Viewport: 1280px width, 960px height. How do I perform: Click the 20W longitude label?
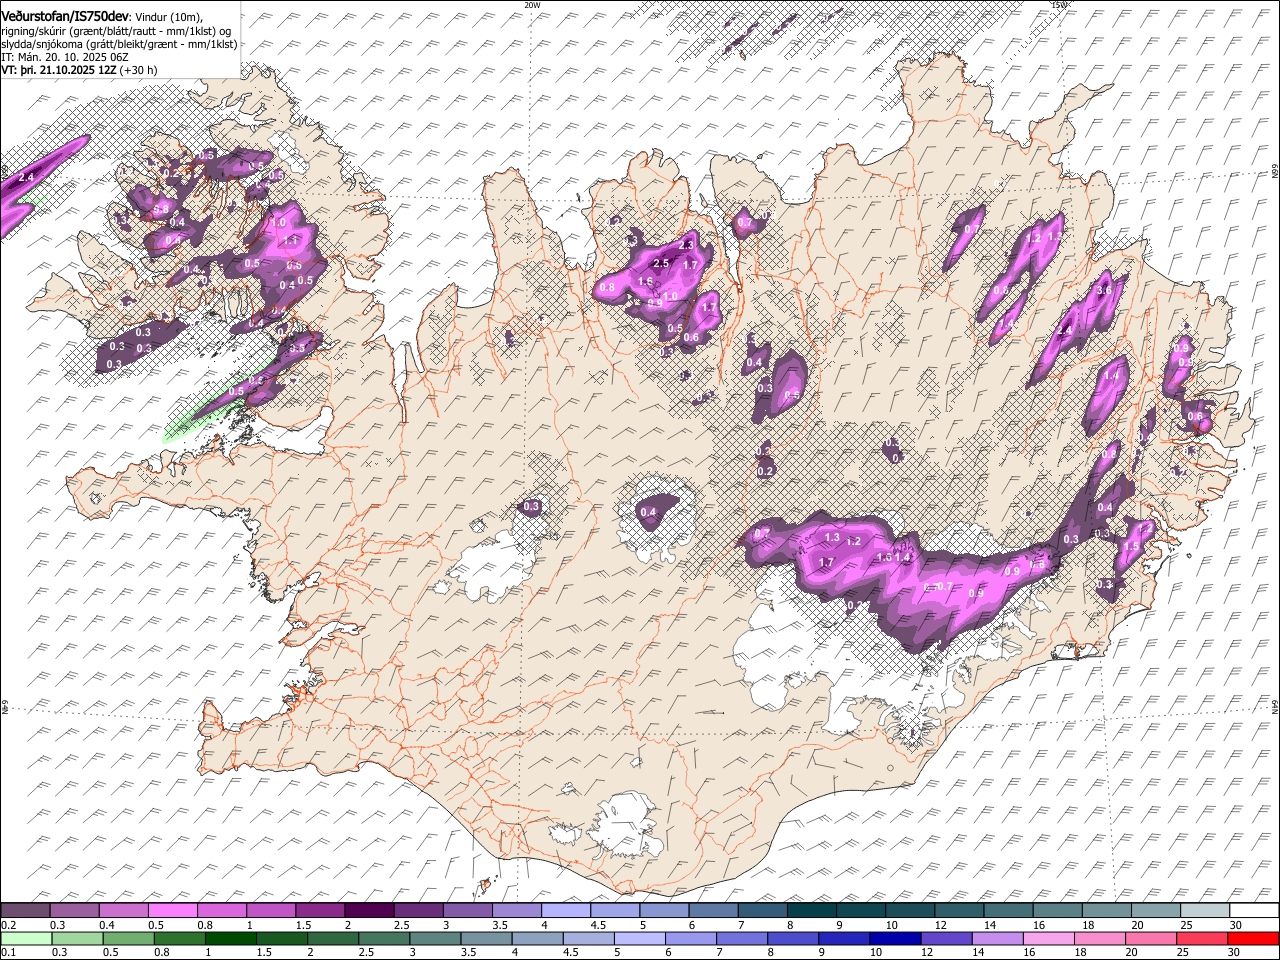coord(532,5)
